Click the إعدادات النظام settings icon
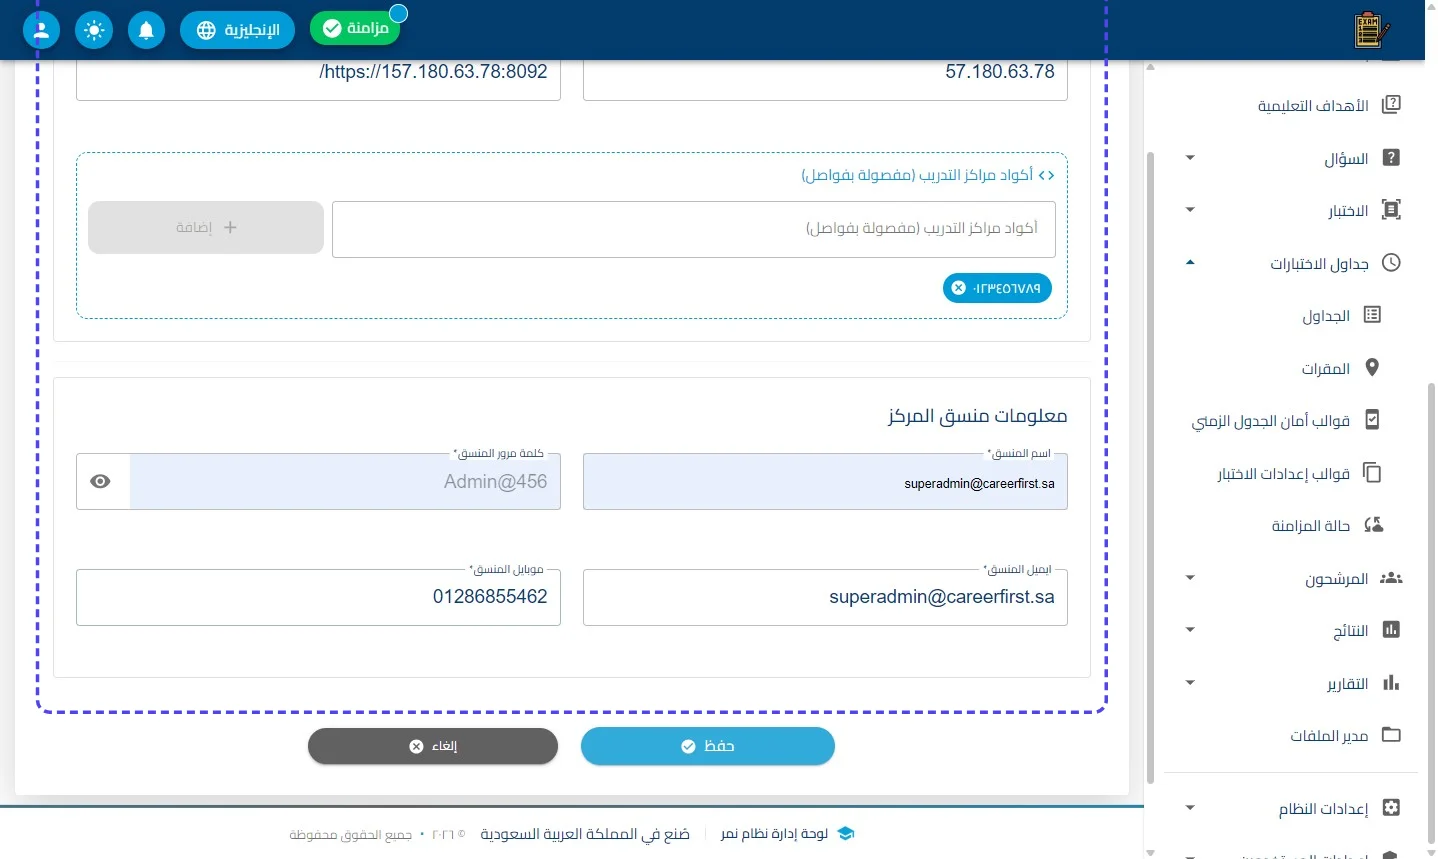This screenshot has height=859, width=1438. [x=1391, y=808]
